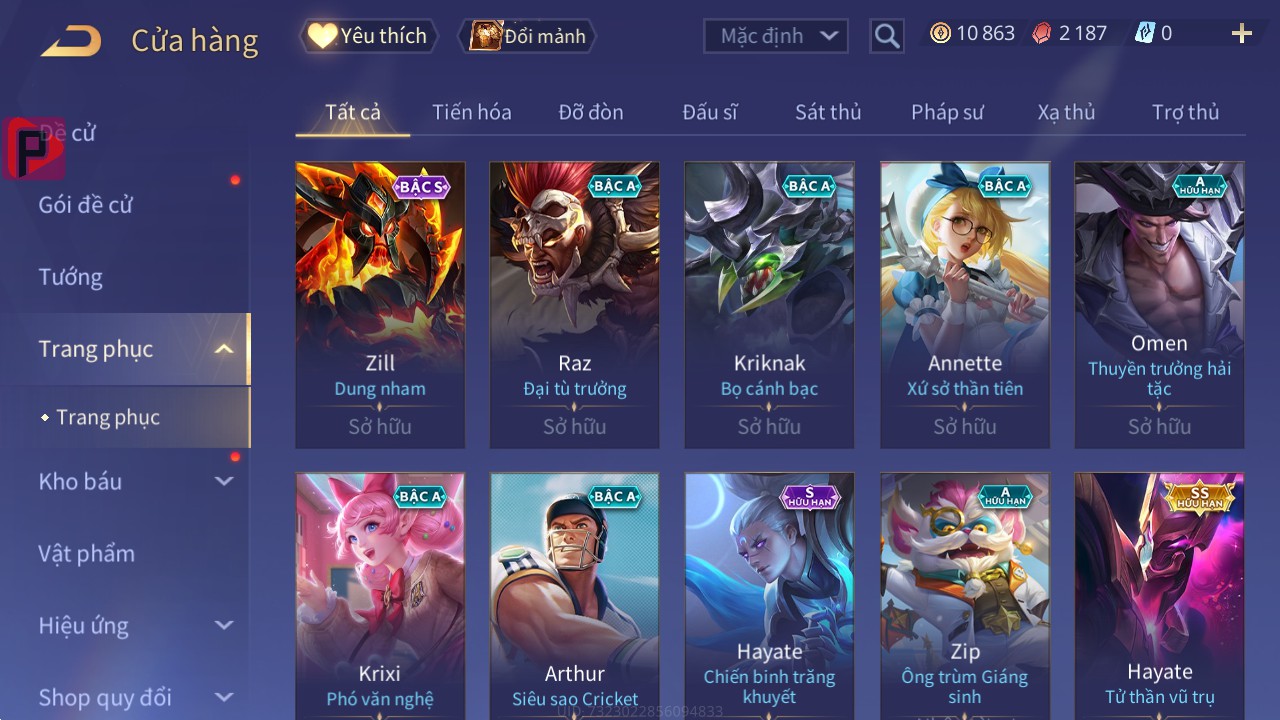The width and height of the screenshot is (1280, 720).
Task: Select the Annette Xứ sở thần tiên card
Action: (x=965, y=305)
